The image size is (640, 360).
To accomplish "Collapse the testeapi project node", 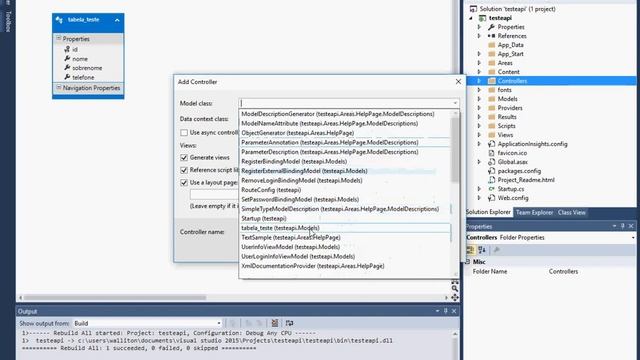I will 471,18.
